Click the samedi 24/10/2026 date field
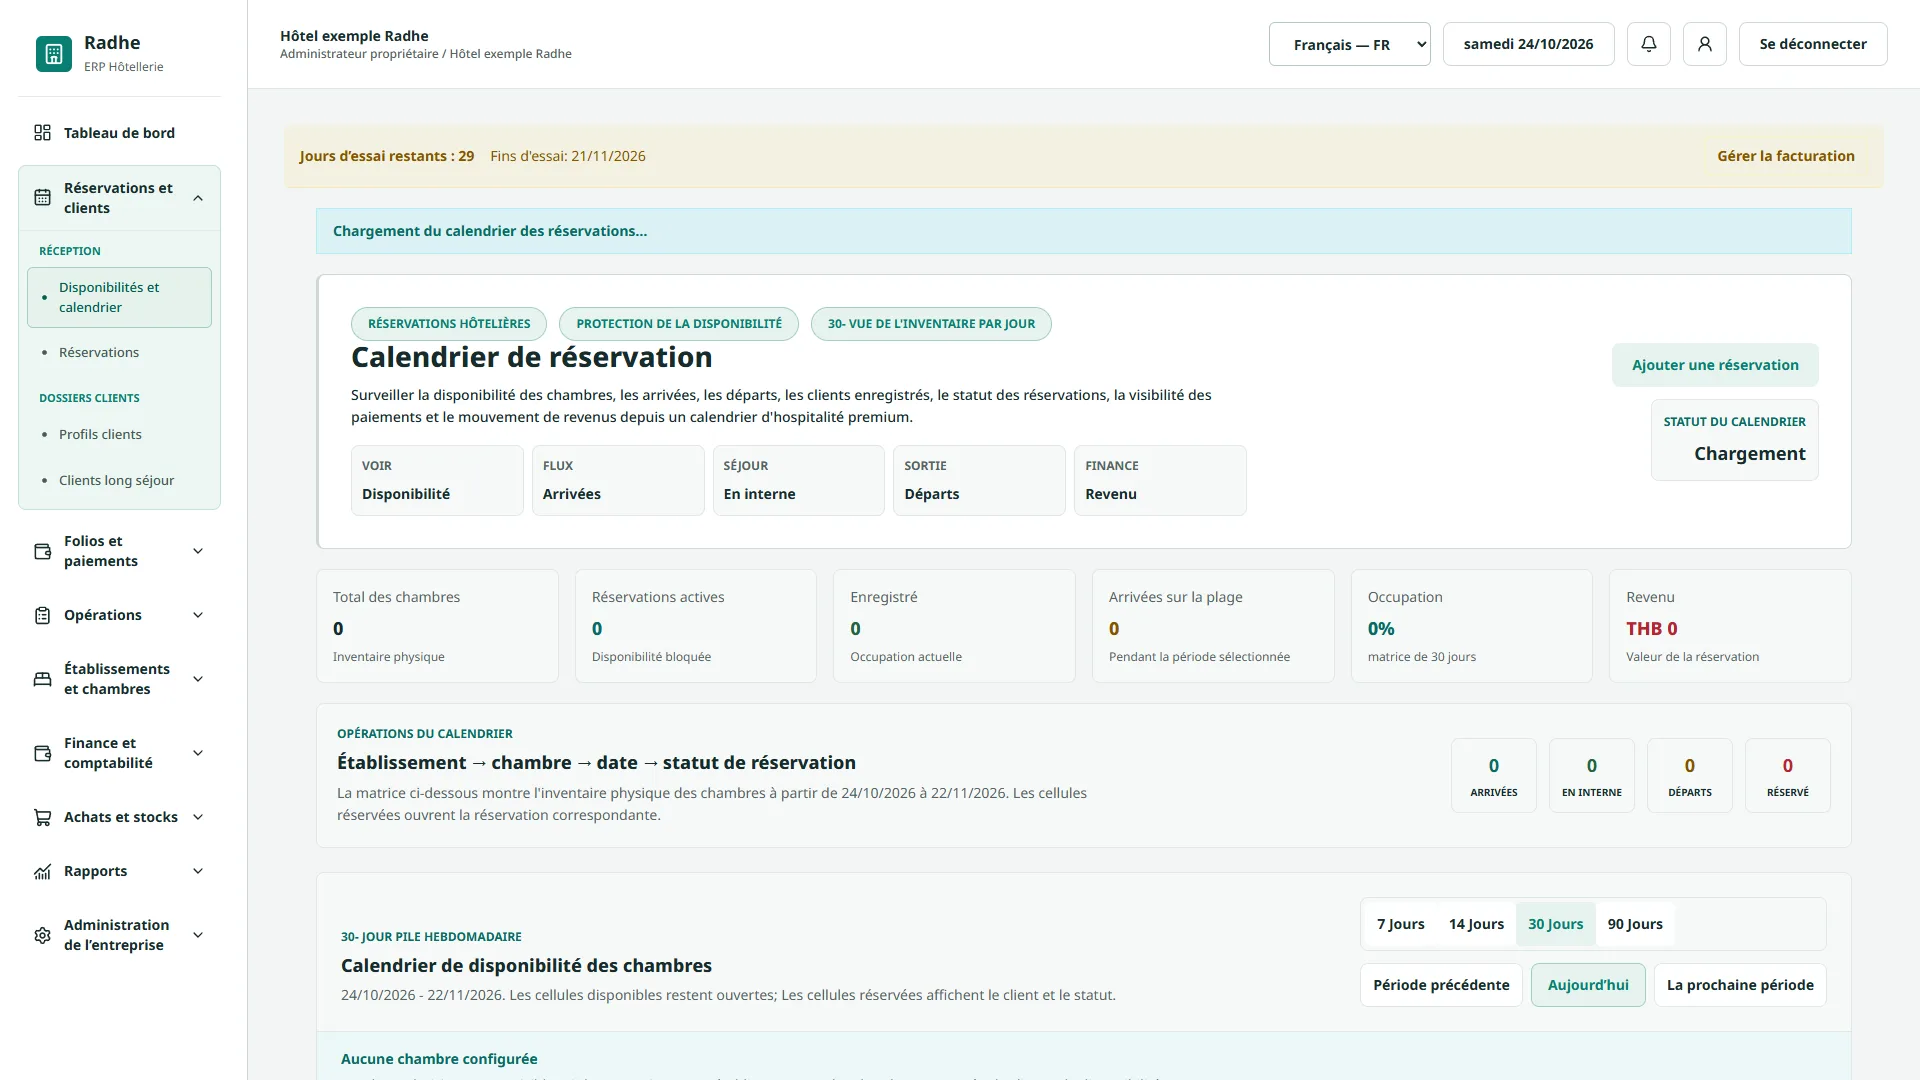1920x1080 pixels. tap(1528, 44)
